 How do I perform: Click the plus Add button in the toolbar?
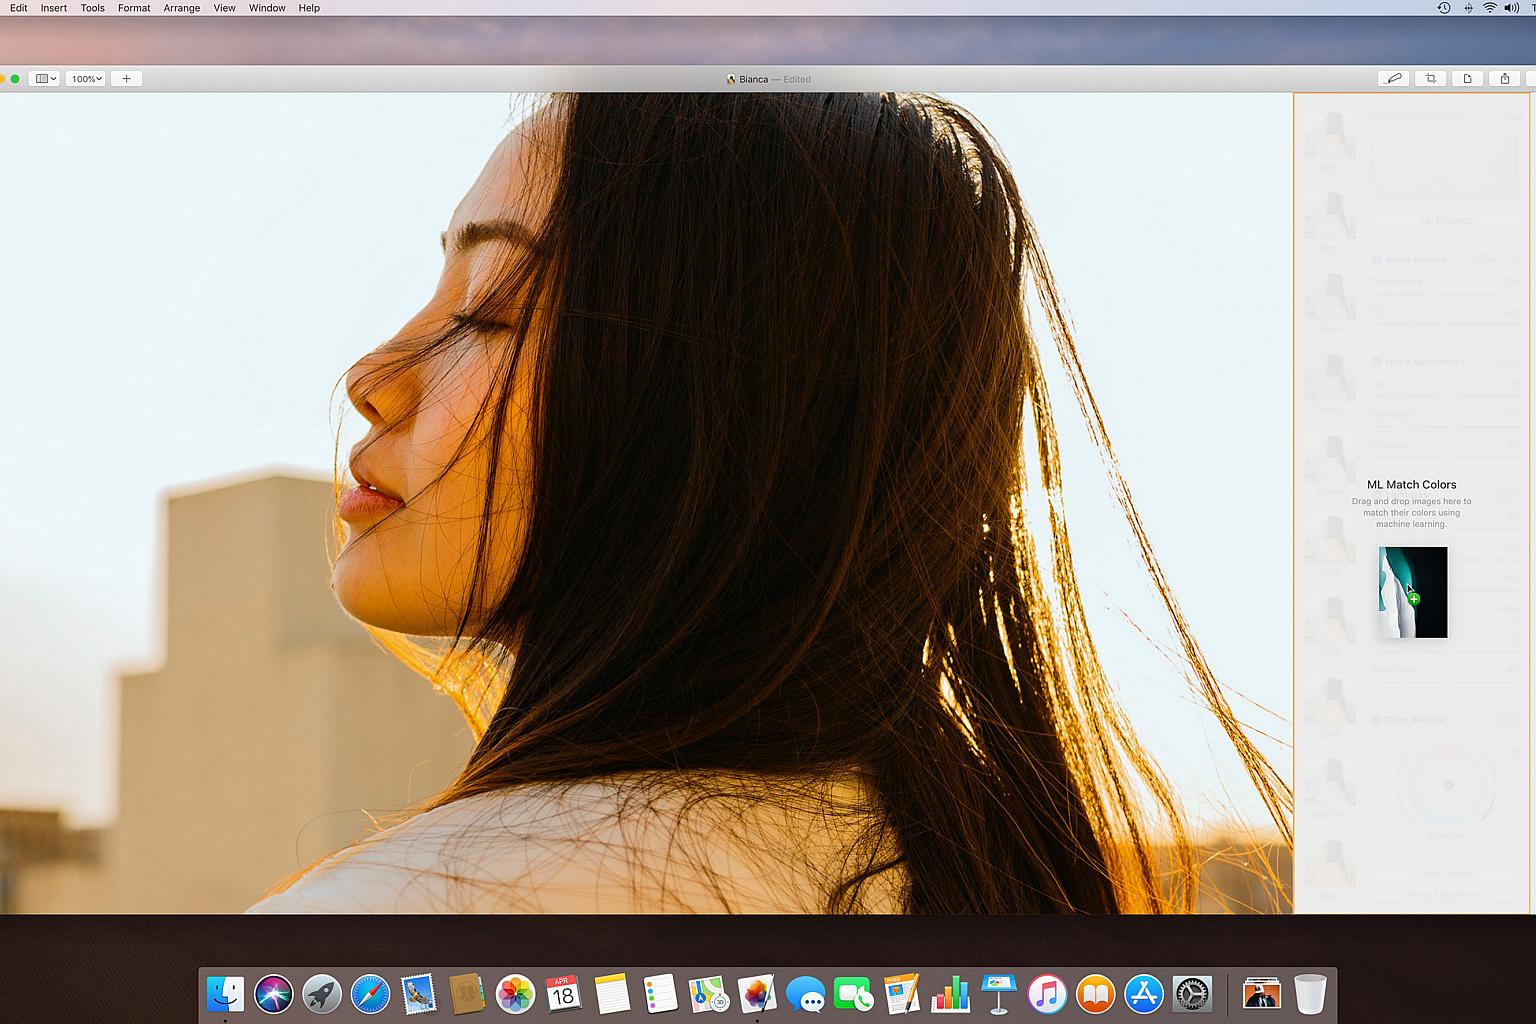(x=126, y=79)
